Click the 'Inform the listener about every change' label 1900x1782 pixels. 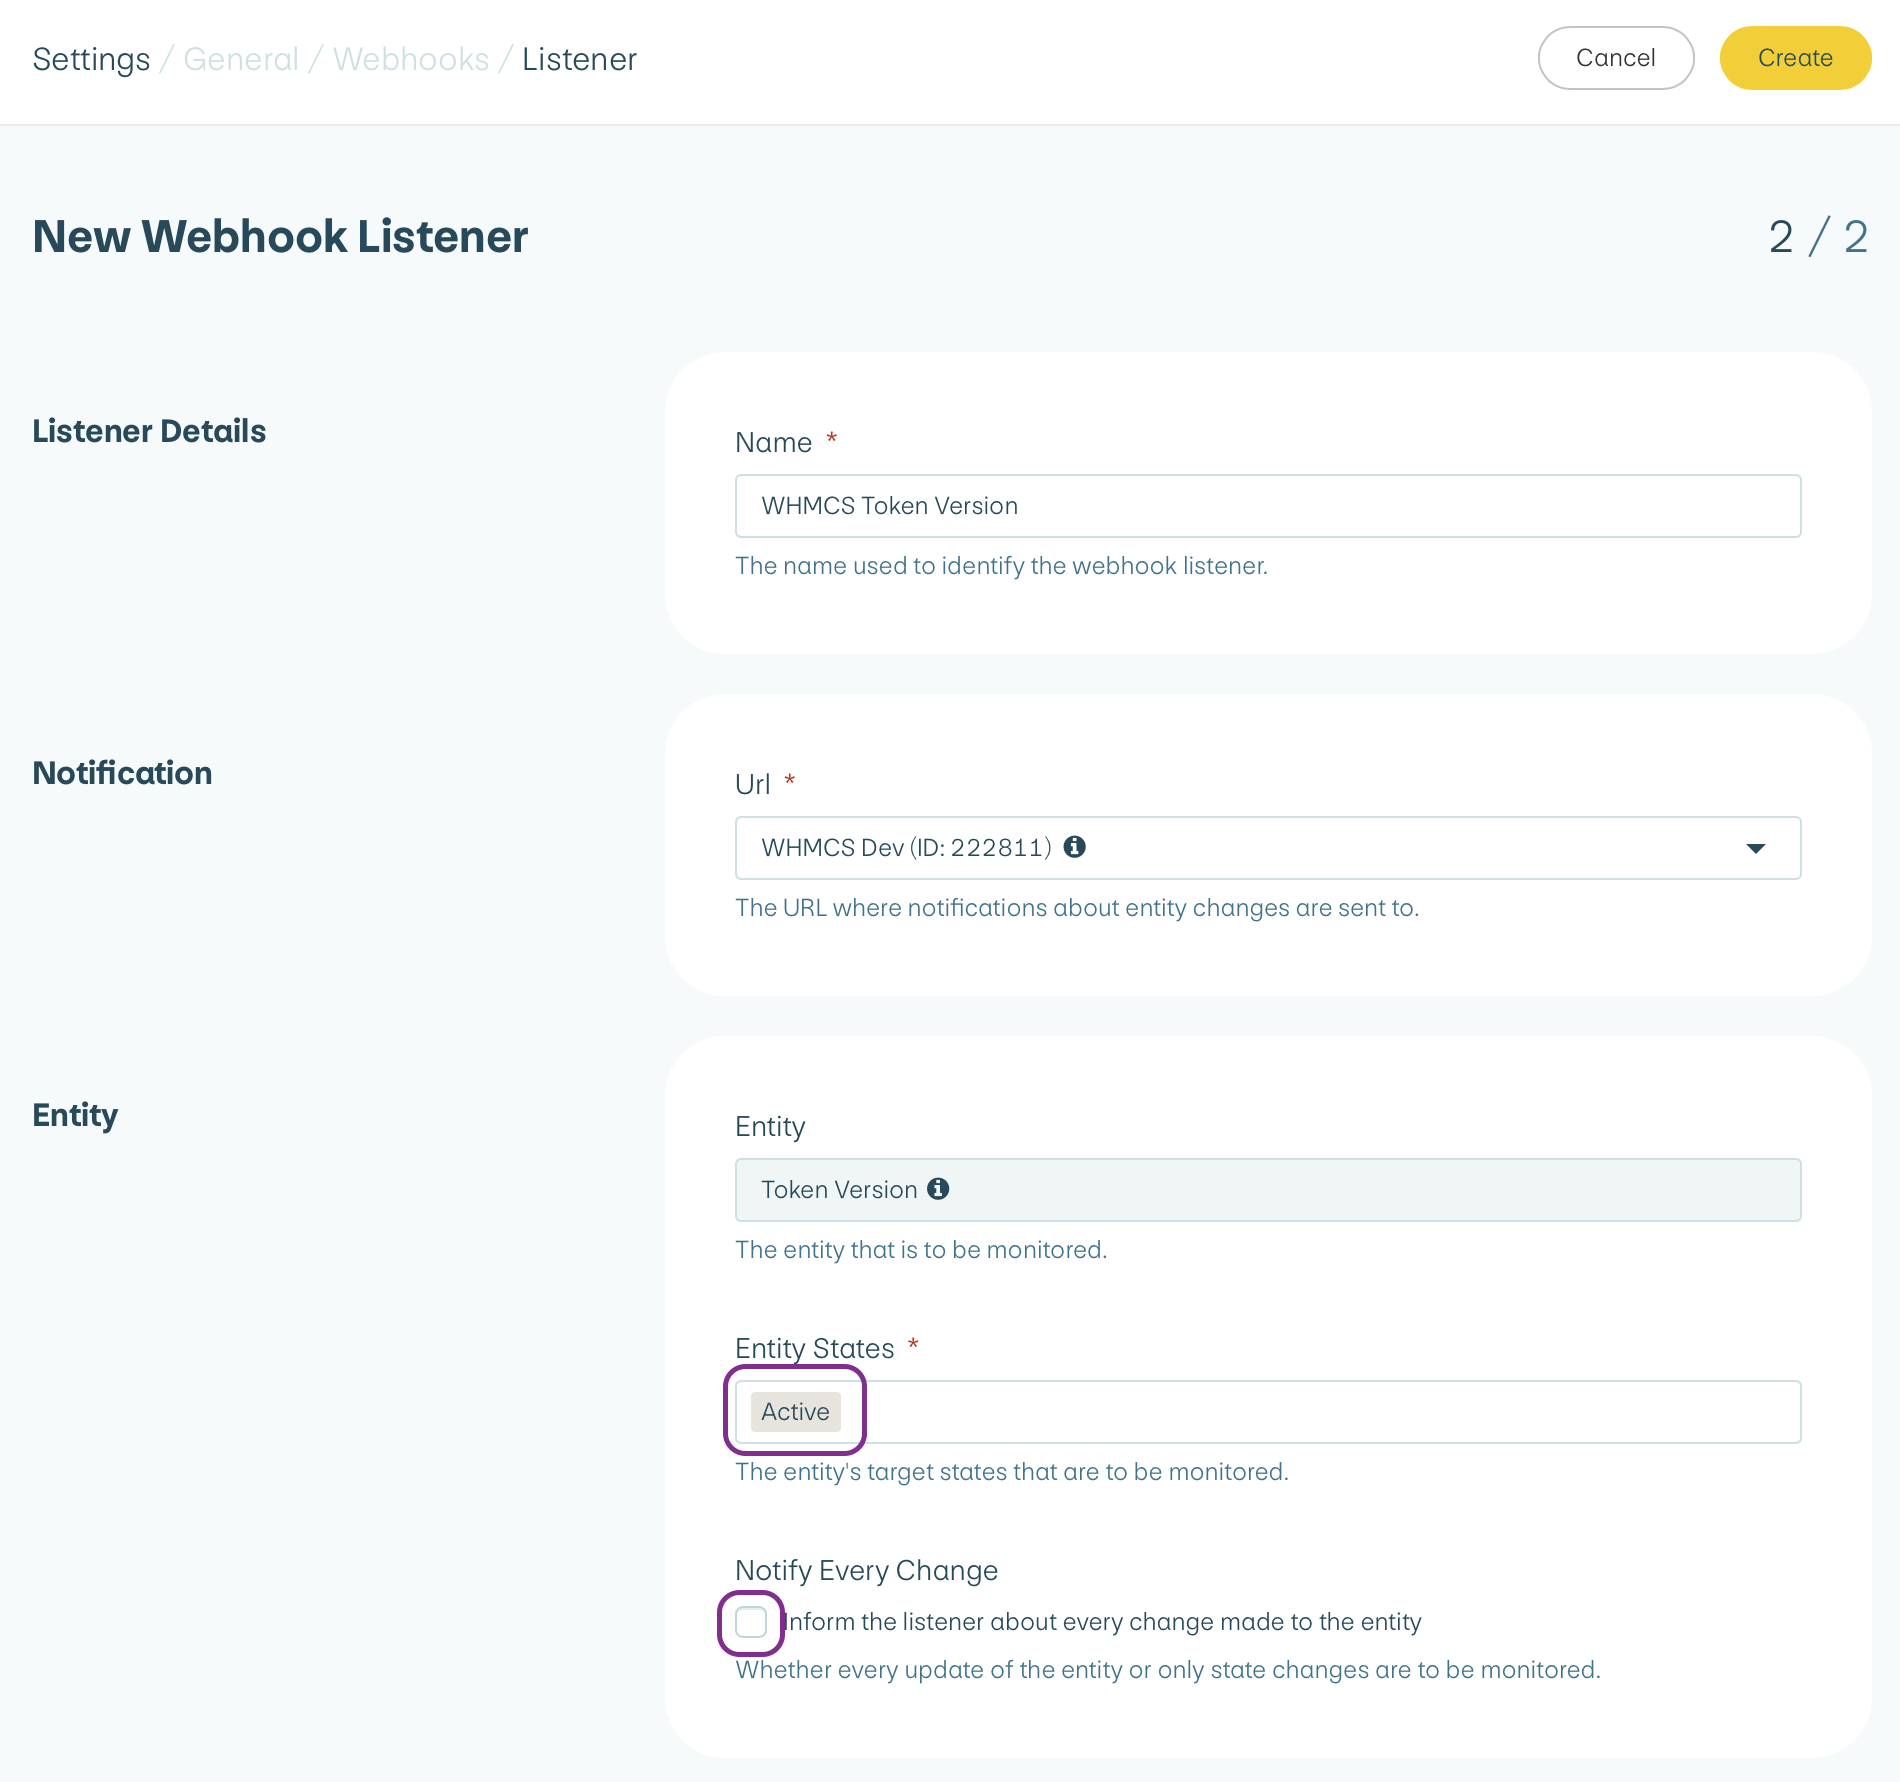[x=1100, y=1622]
